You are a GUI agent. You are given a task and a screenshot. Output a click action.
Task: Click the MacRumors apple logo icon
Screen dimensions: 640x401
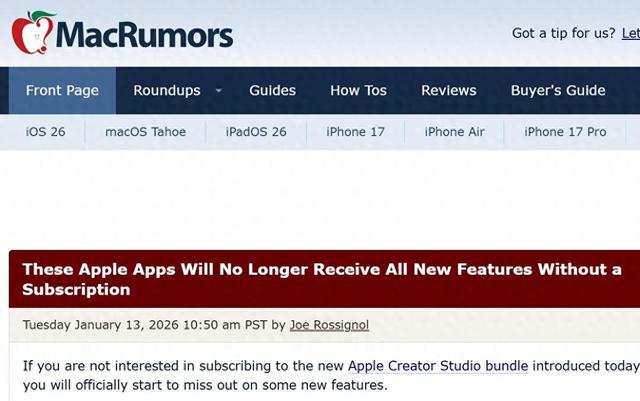pos(33,33)
